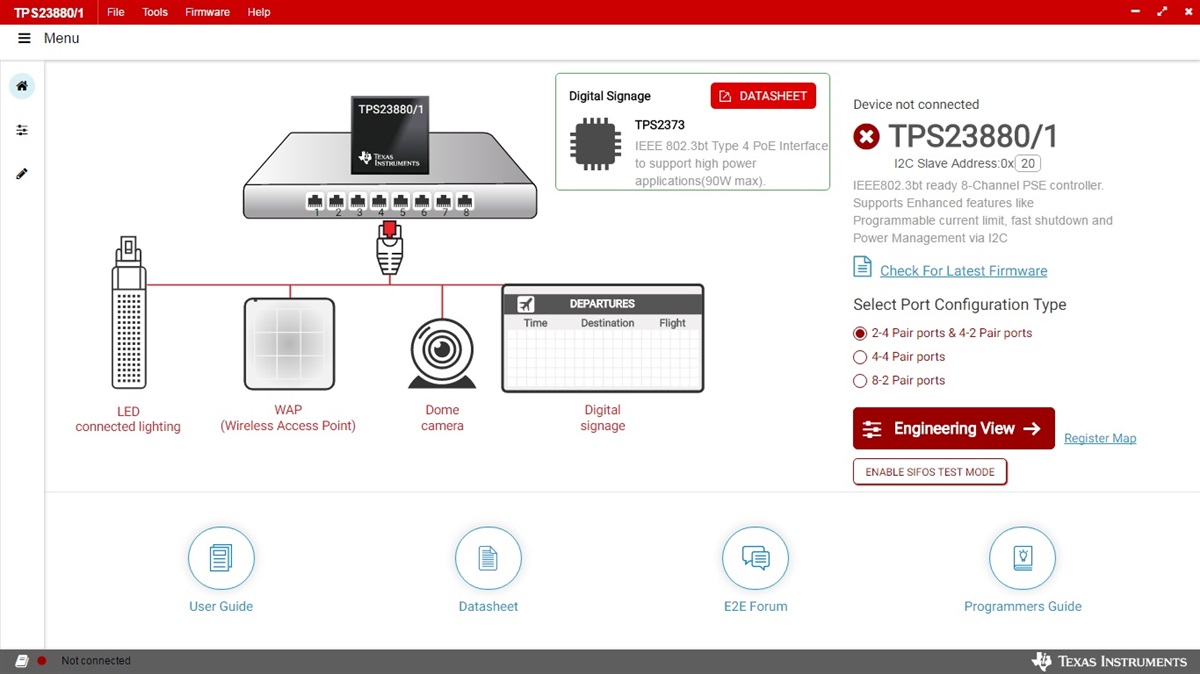Open the File menu
Viewport: 1200px width, 674px height.
[x=116, y=12]
